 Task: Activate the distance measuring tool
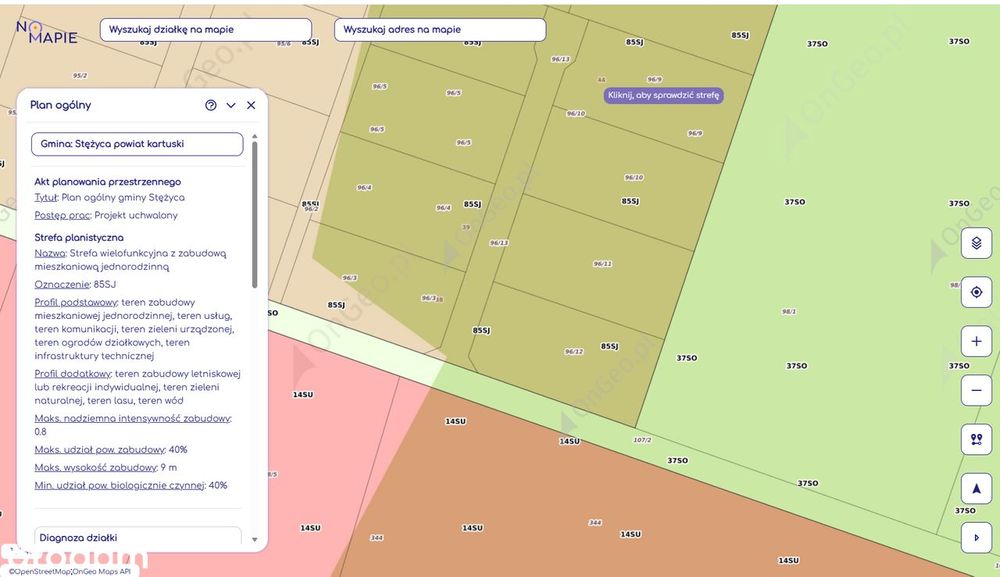click(x=976, y=439)
